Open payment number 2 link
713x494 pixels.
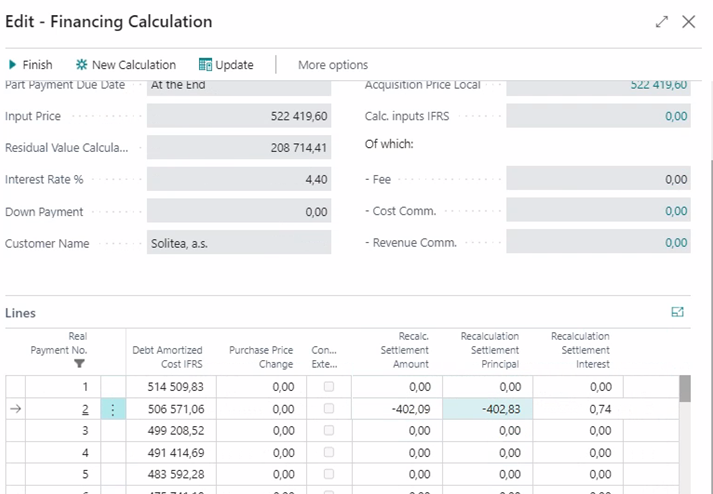[85, 409]
